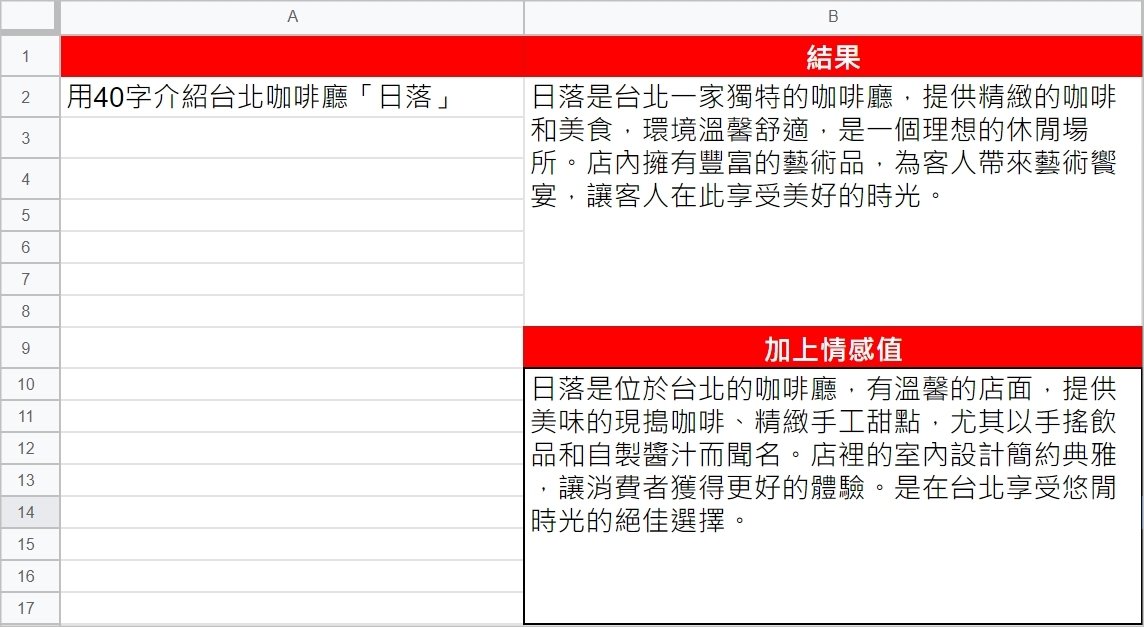Click cell with 用40字介紹台北咖啡廳 prompt
1144x627 pixels.
[292, 97]
